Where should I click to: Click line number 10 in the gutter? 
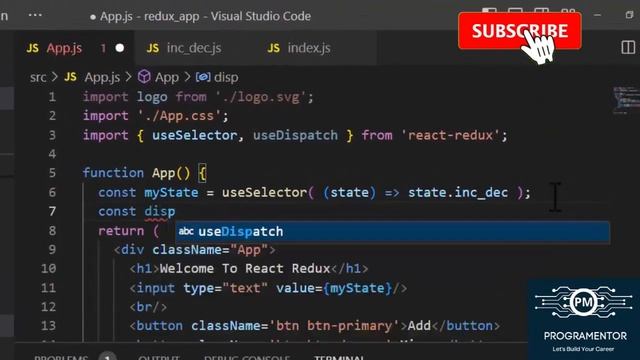[x=48, y=268]
